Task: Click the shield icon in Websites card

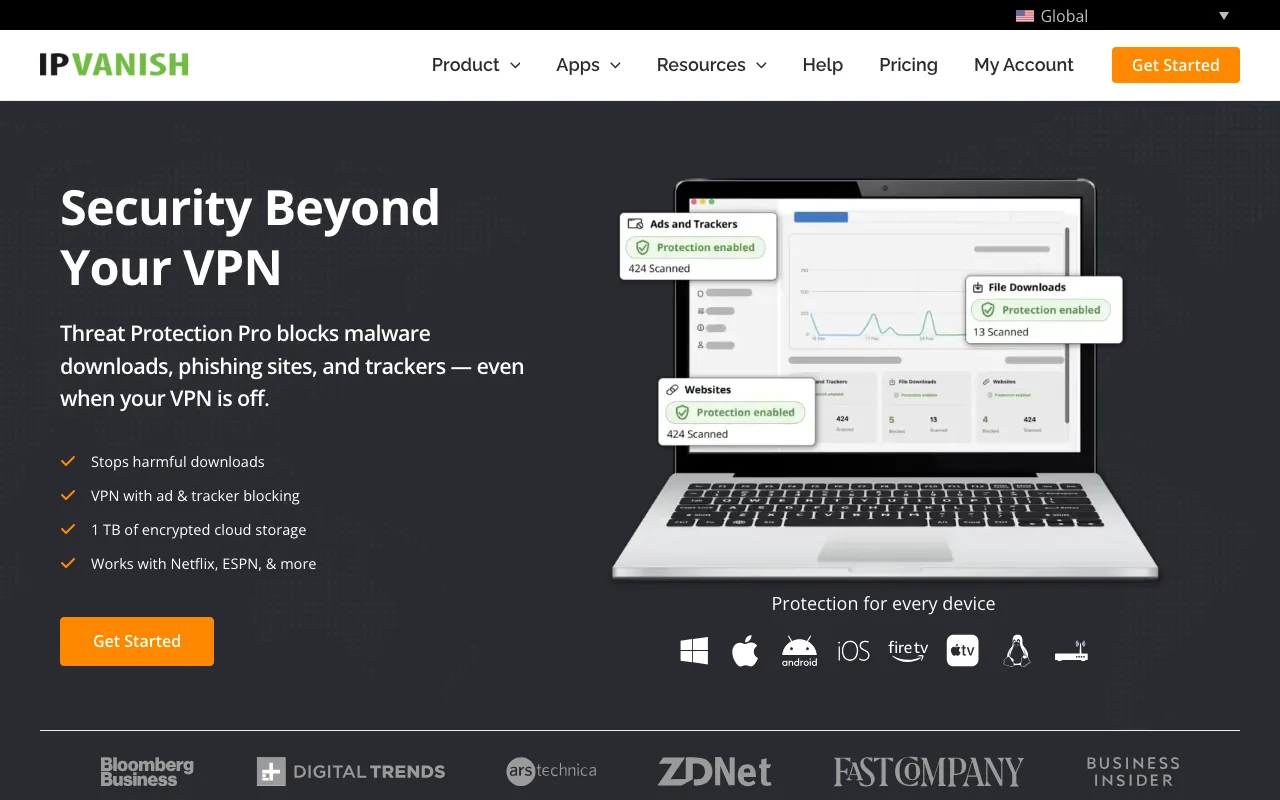Action: tap(682, 412)
